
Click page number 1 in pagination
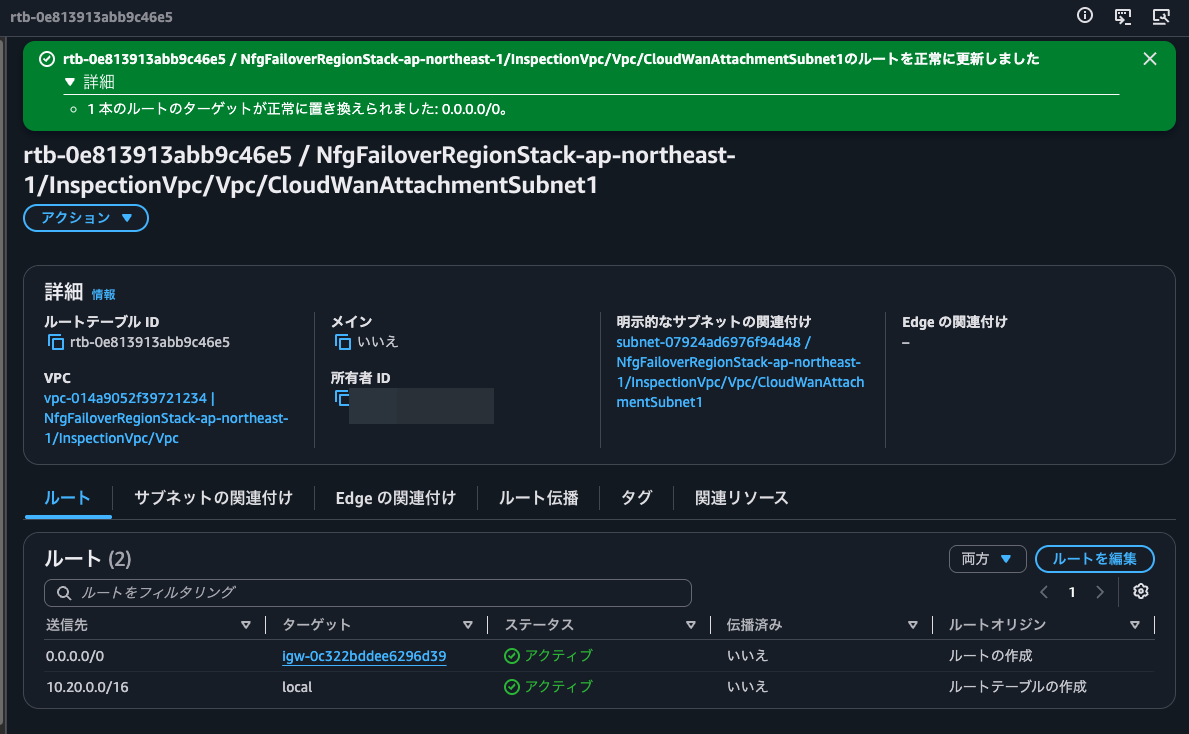(x=1072, y=592)
